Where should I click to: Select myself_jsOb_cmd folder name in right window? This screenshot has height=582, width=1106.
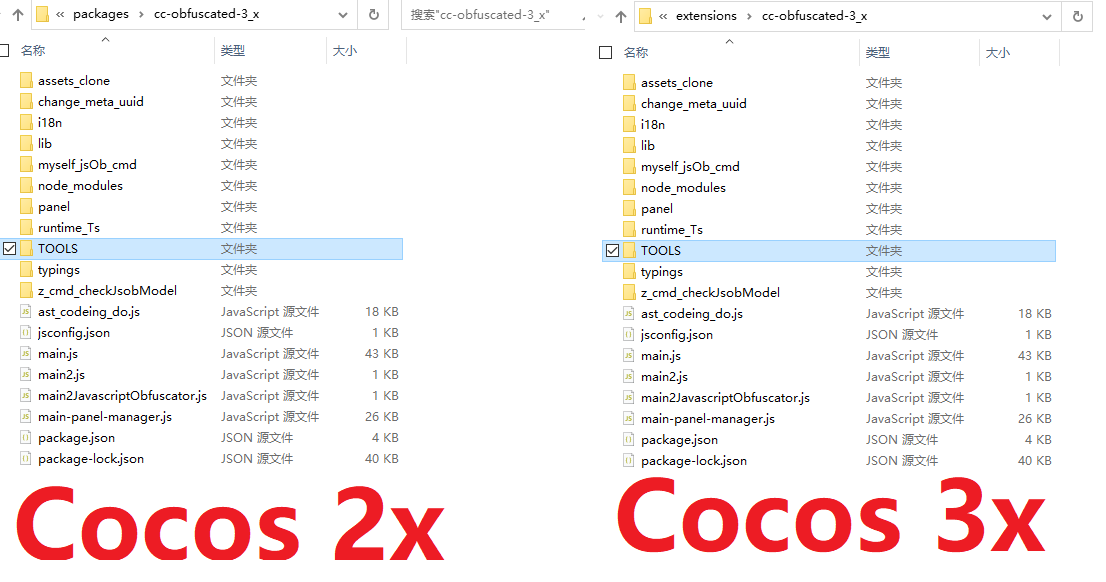[x=690, y=166]
